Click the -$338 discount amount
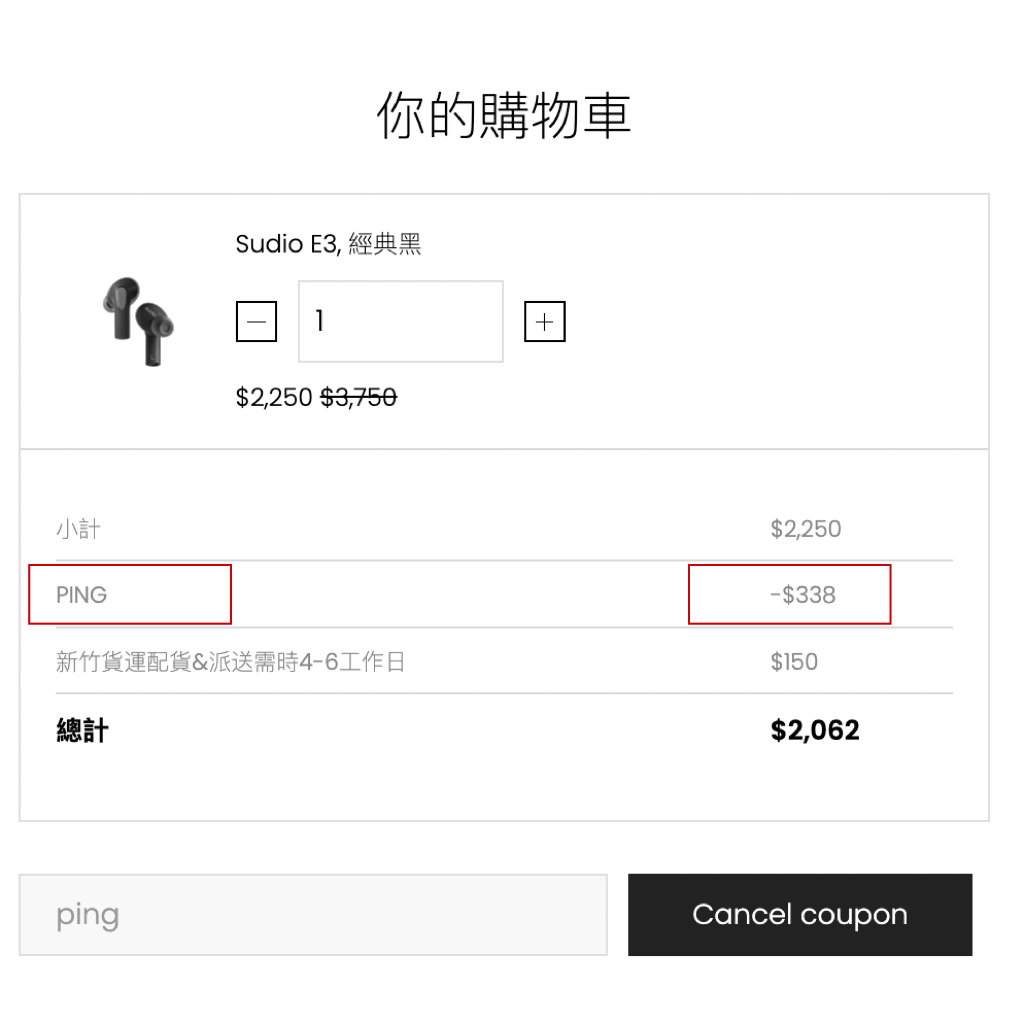 pyautogui.click(x=803, y=594)
